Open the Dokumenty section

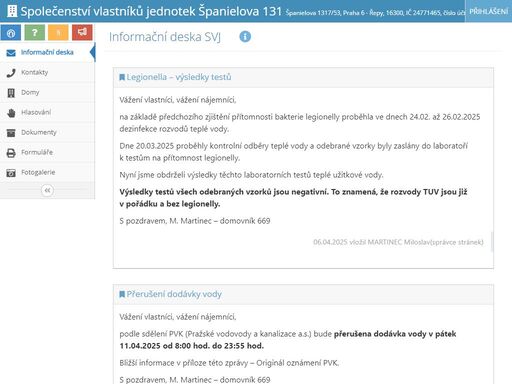coord(47,132)
